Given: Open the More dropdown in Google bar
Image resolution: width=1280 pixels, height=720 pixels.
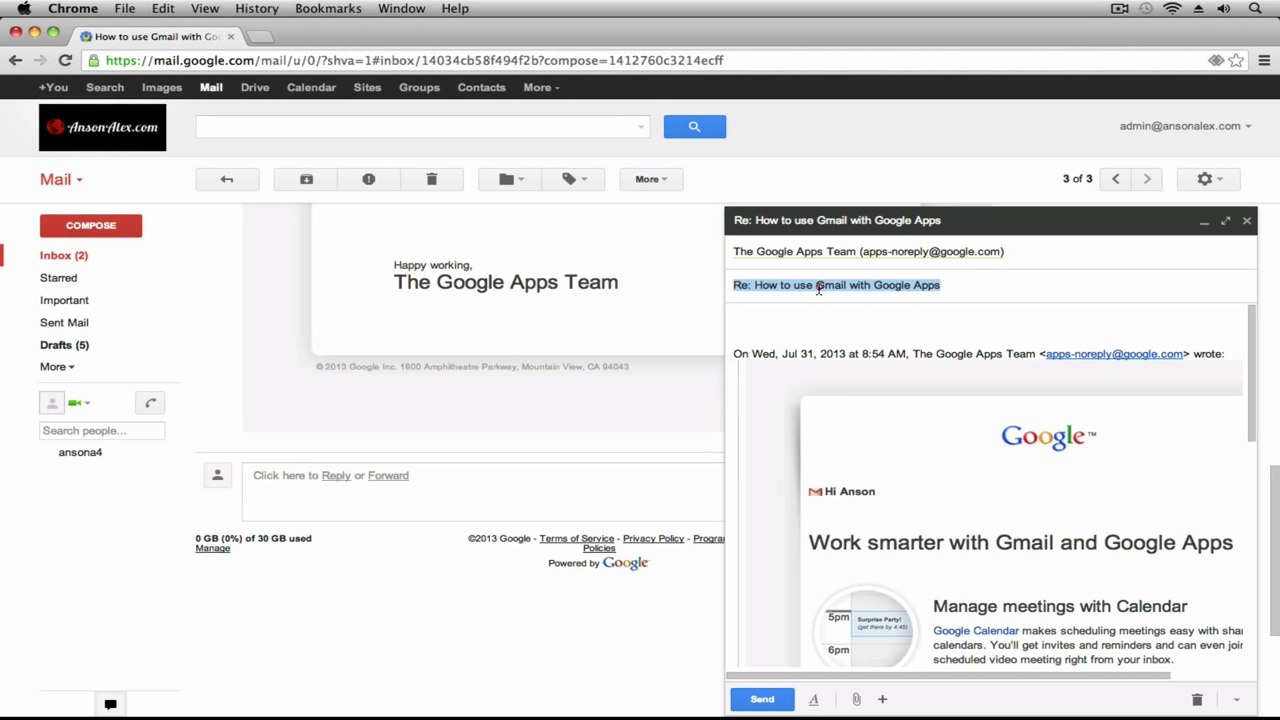Looking at the screenshot, I should click(541, 88).
